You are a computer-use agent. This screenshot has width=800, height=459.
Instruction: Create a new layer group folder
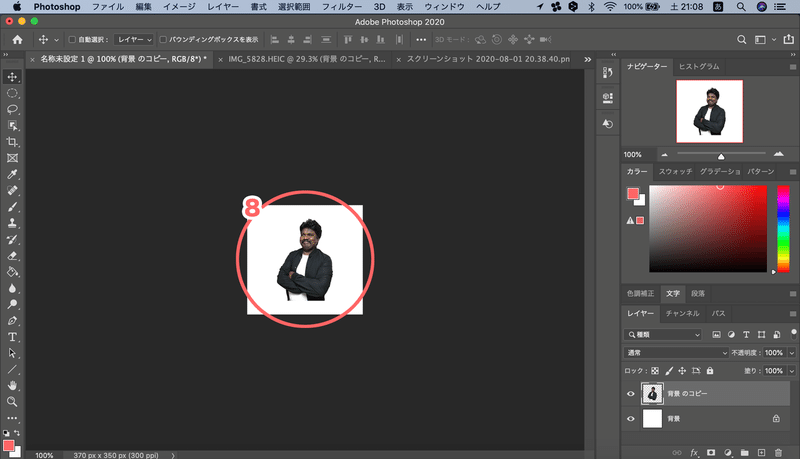coord(744,452)
